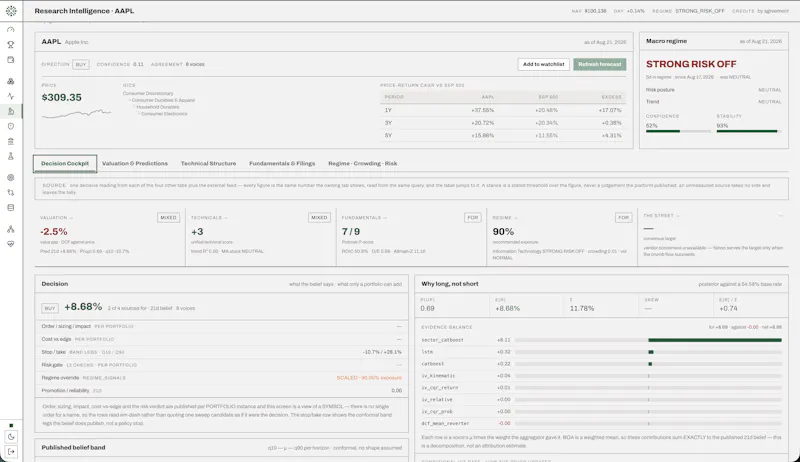Viewport: 800px width, 462px height.
Task: Open the wallet icon in sidebar
Action: point(11,60)
